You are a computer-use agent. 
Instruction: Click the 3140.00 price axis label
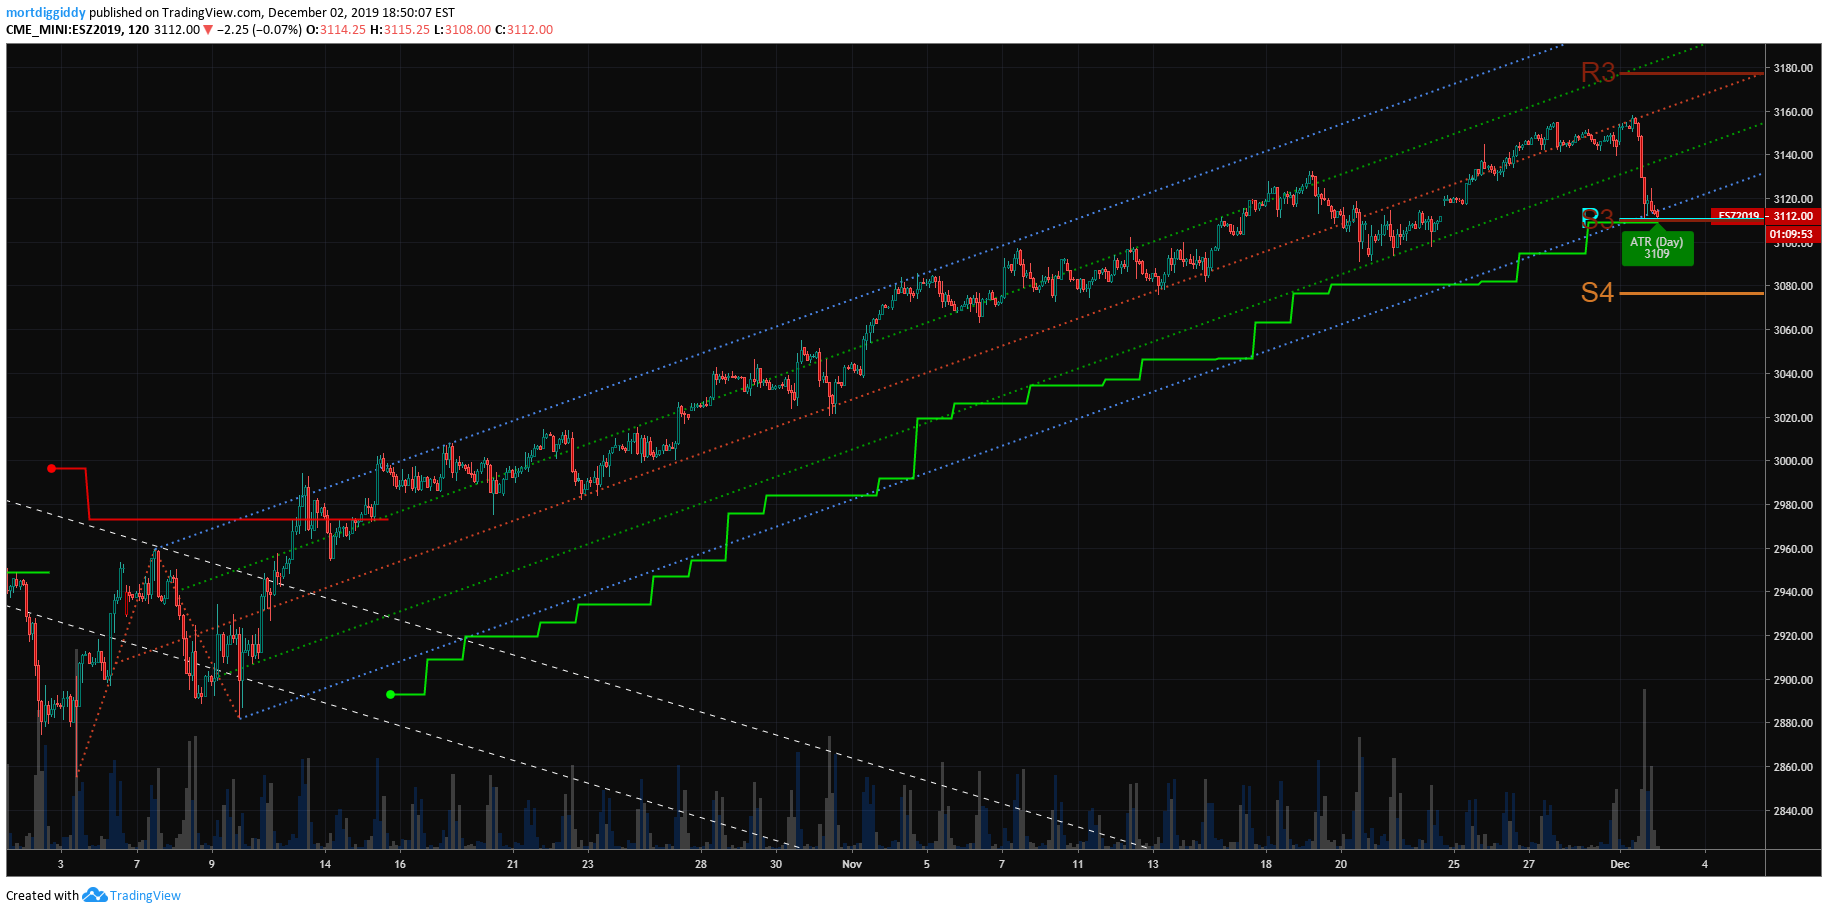1793,155
